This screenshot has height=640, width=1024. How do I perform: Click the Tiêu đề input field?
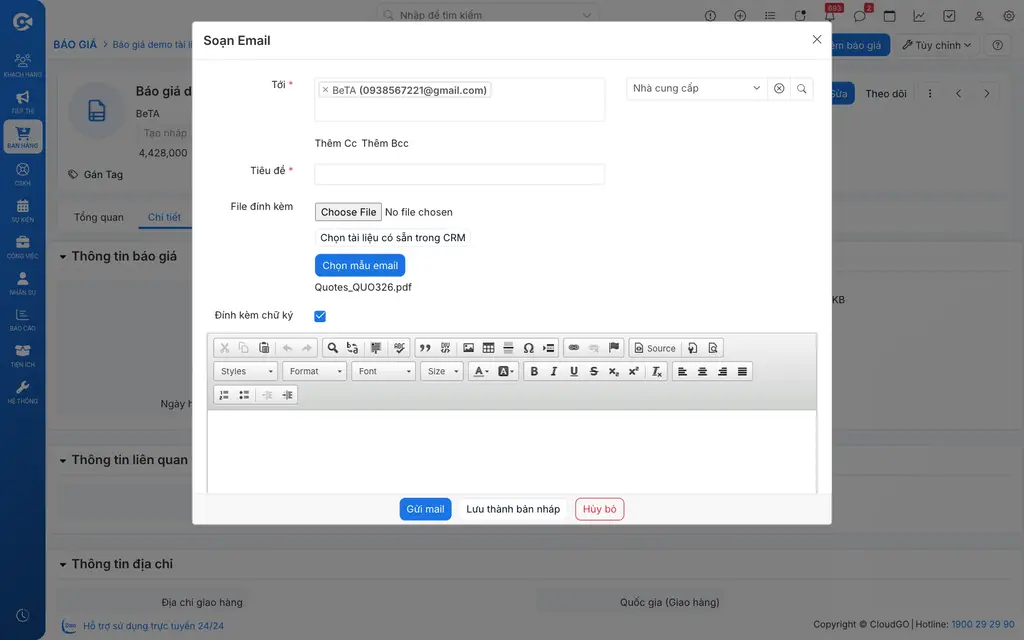(x=459, y=174)
